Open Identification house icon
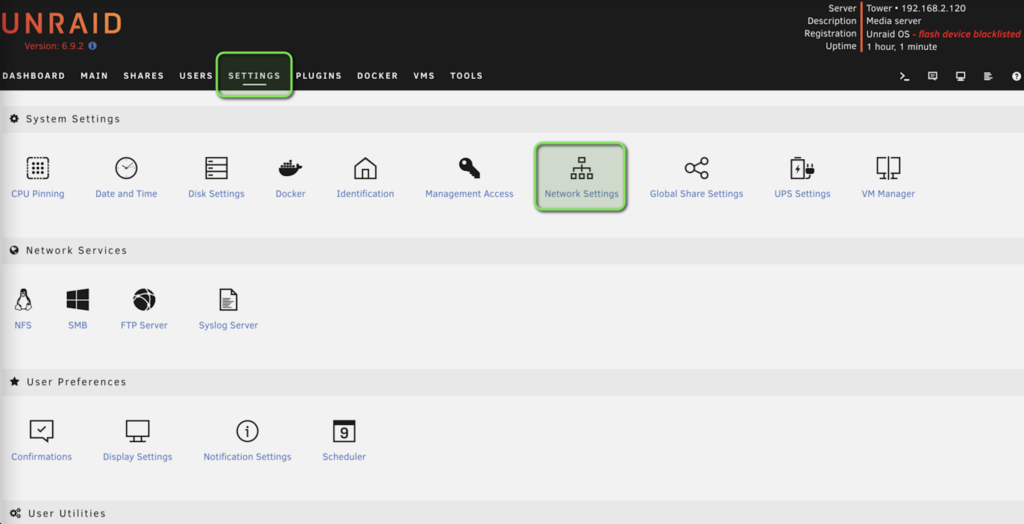 tap(365, 168)
